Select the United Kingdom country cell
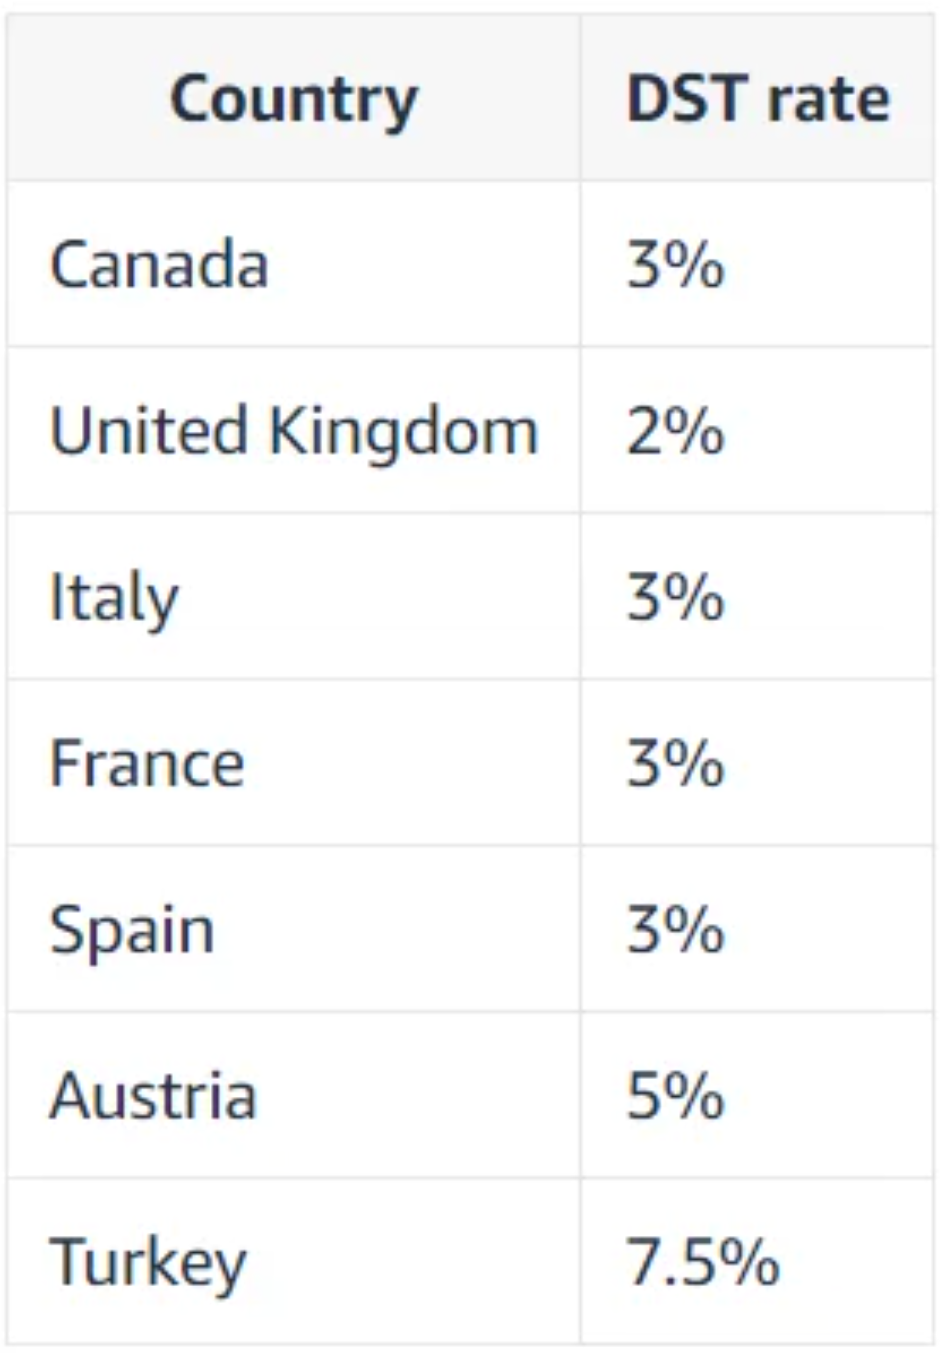 293,431
